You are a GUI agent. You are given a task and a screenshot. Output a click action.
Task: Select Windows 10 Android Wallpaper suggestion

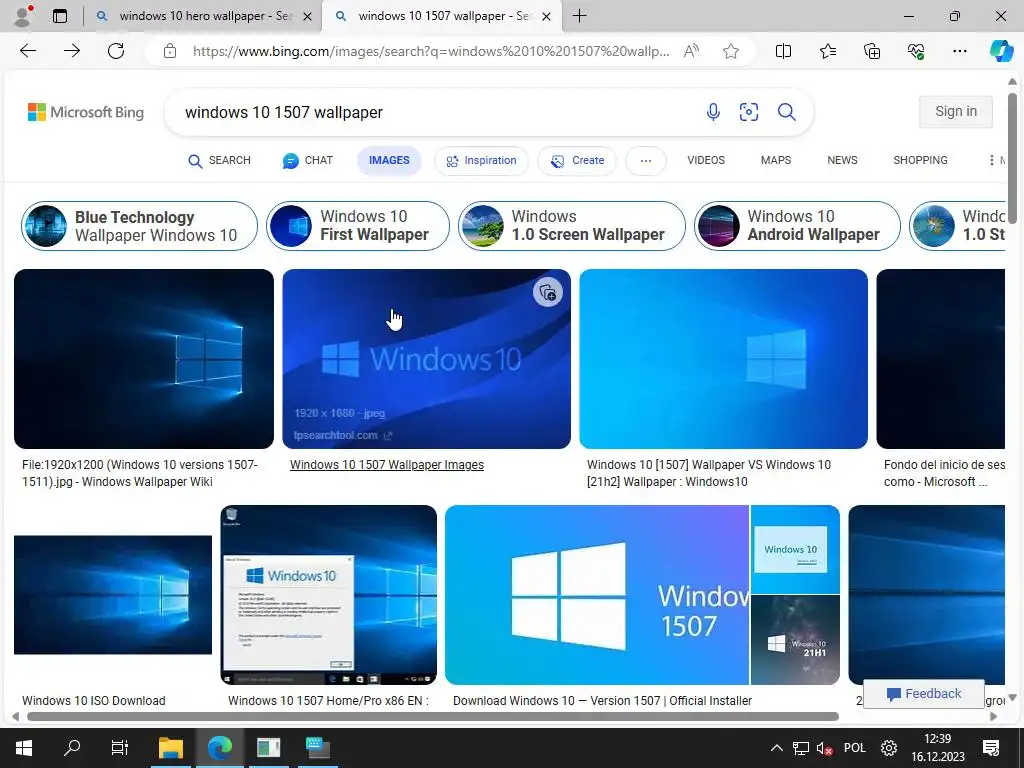(x=797, y=226)
